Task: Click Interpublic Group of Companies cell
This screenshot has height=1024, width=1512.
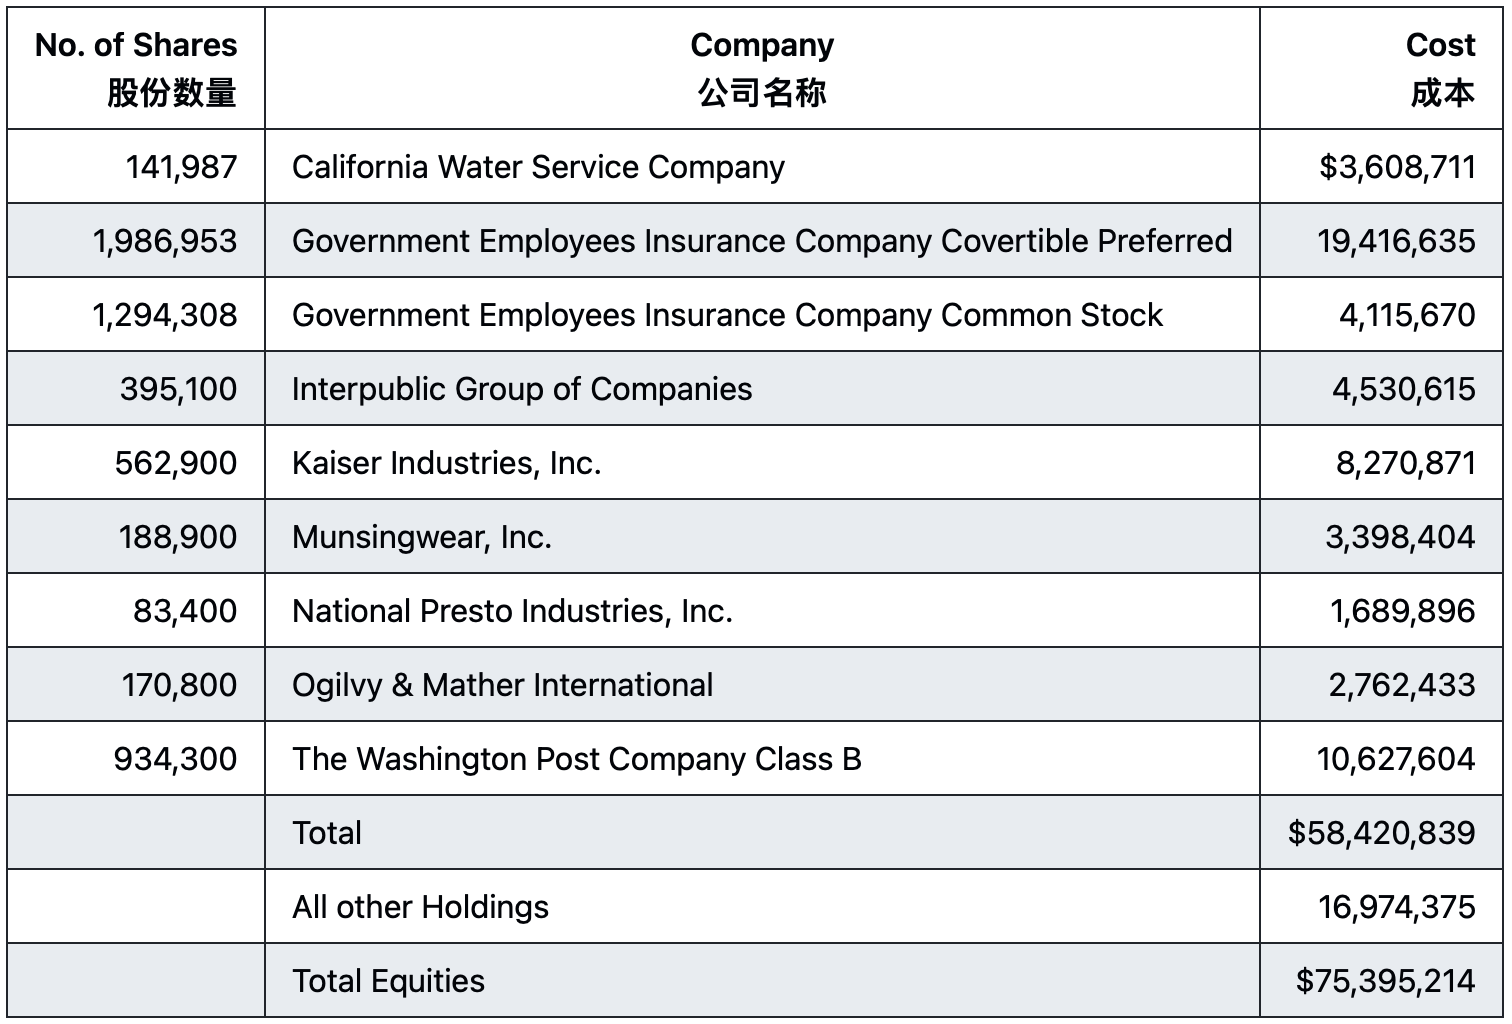Action: click(762, 388)
